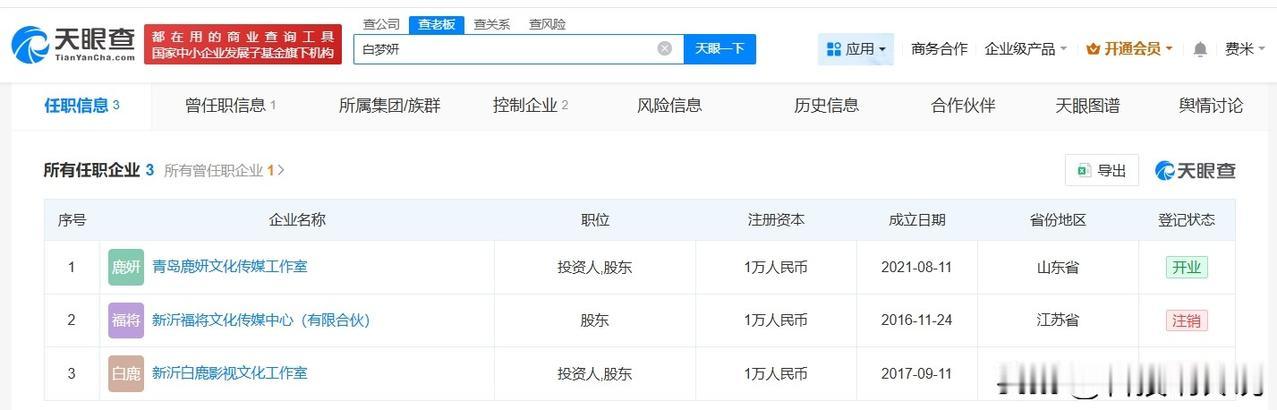Clear the search box with the X icon
Viewport: 1277px width, 410px height.
point(665,48)
